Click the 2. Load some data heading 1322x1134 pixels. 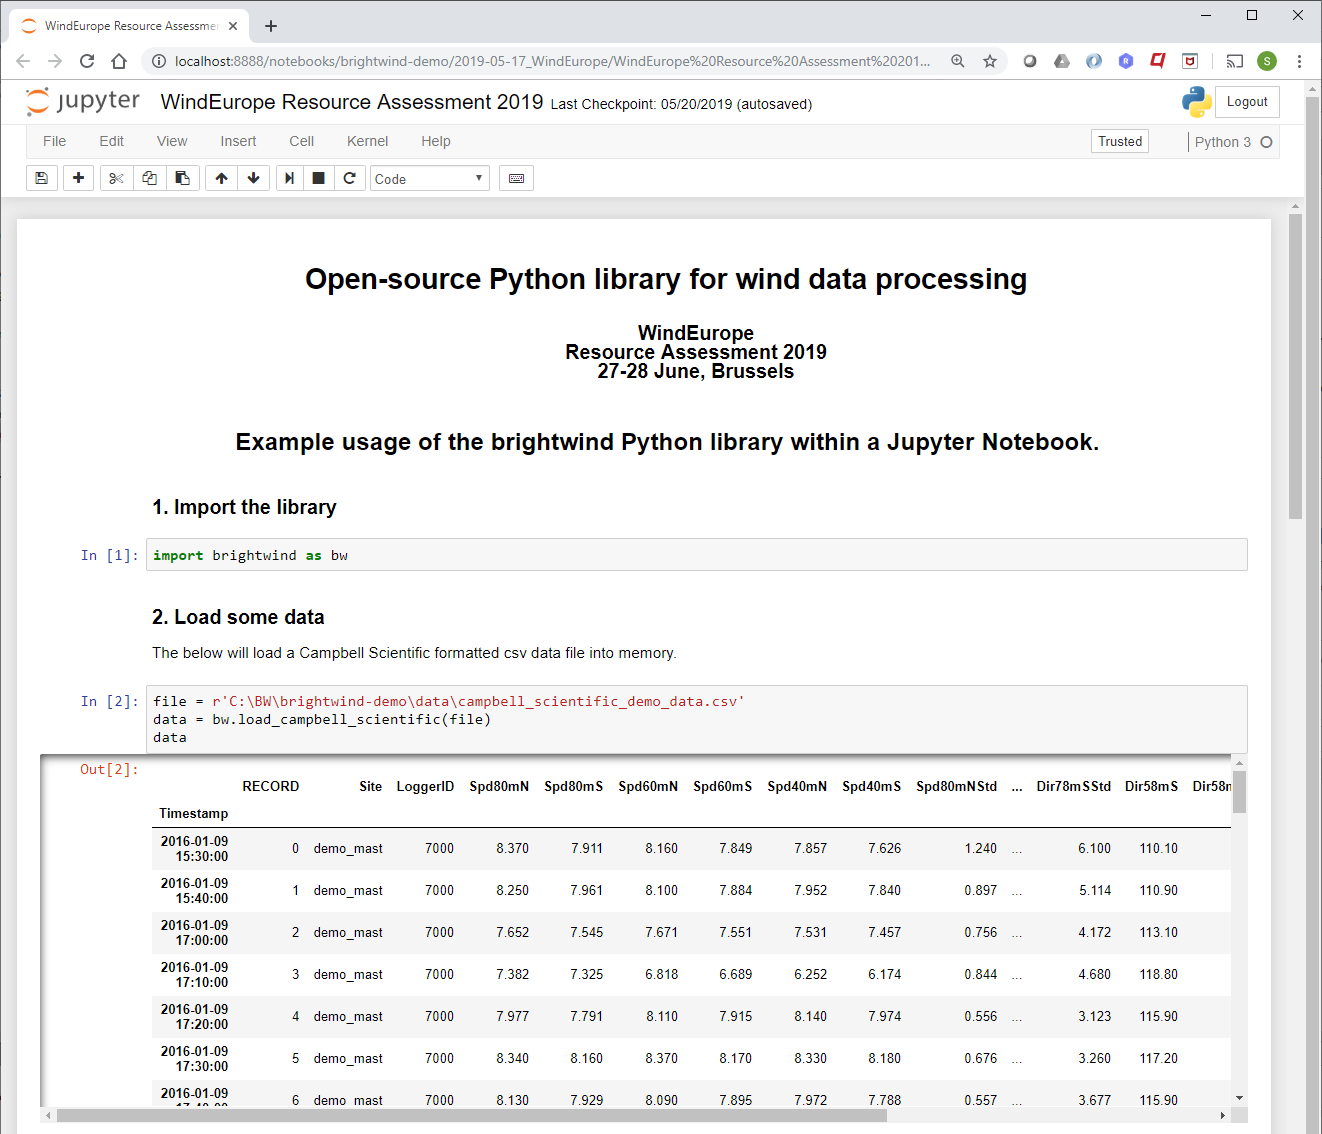click(x=238, y=617)
